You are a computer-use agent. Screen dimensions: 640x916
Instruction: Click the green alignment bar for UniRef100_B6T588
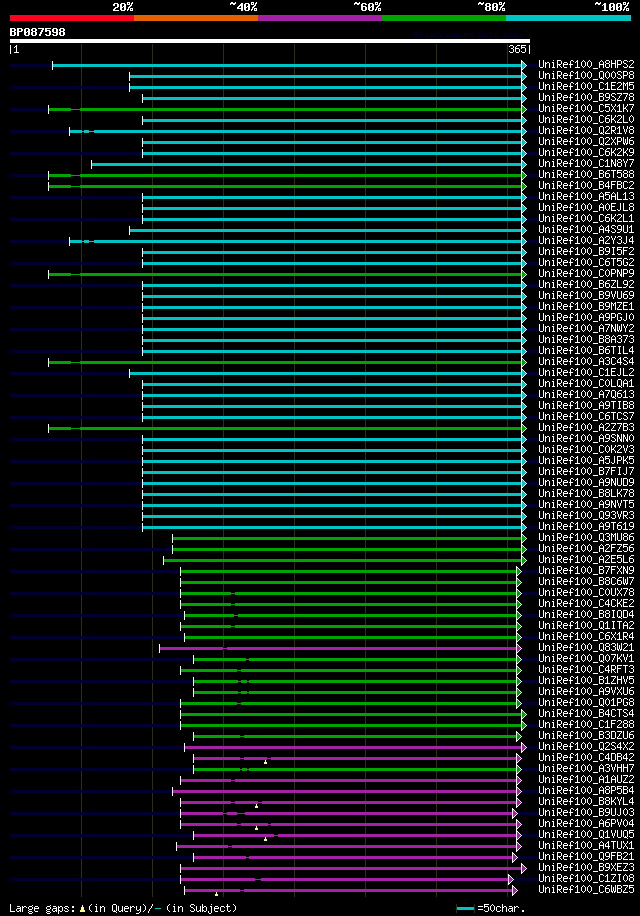click(285, 175)
